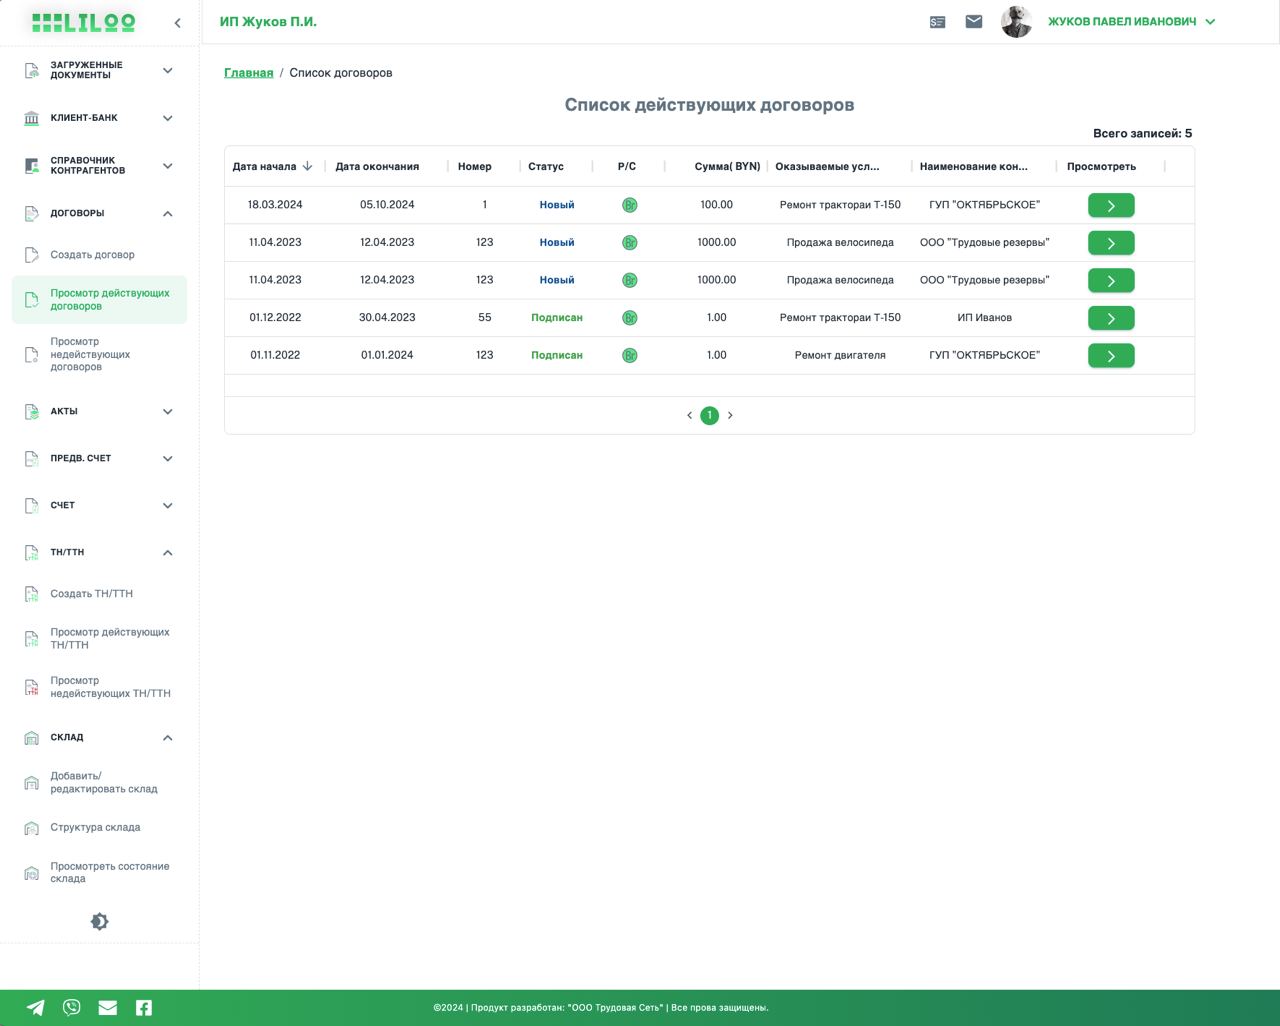Click the LILOO logo
Viewport: 1280px width, 1026px height.
tap(84, 22)
